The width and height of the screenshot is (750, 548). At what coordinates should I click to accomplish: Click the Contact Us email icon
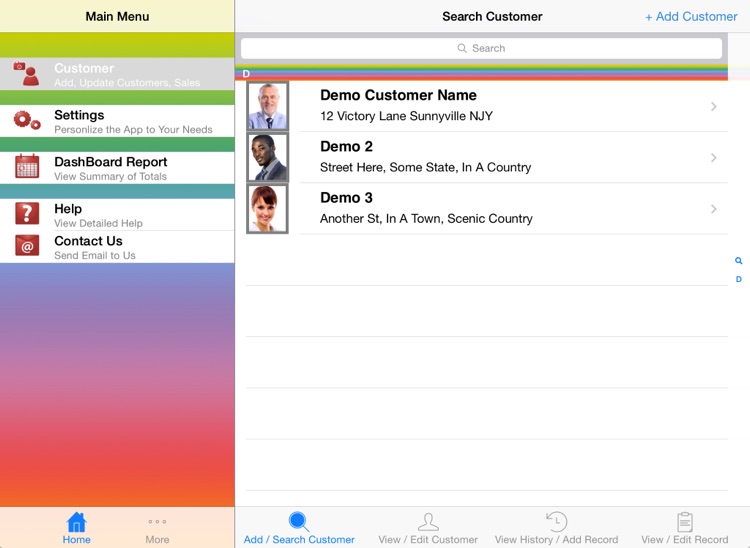27,246
